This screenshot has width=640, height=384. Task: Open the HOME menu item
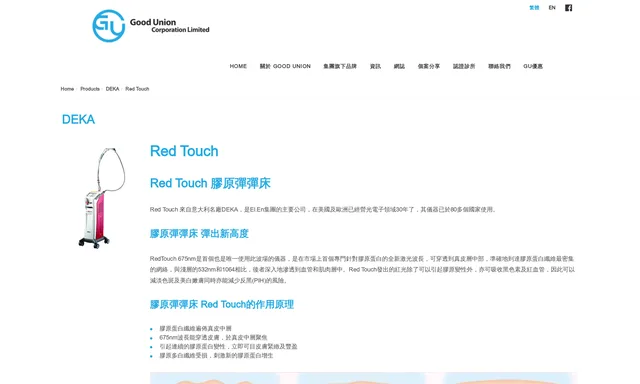(x=238, y=66)
